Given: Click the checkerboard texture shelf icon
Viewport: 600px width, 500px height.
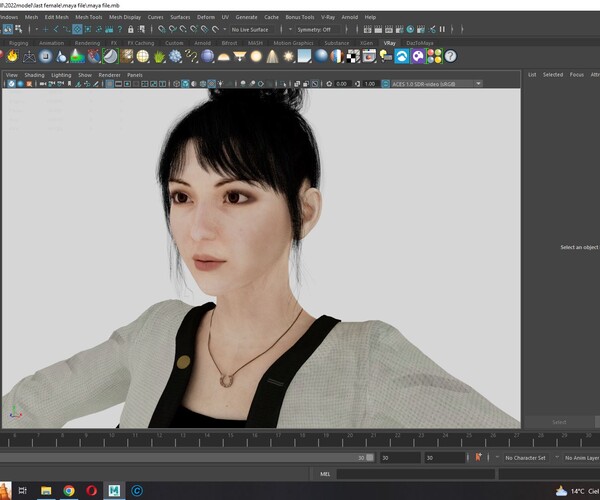Looking at the screenshot, I should 353,56.
